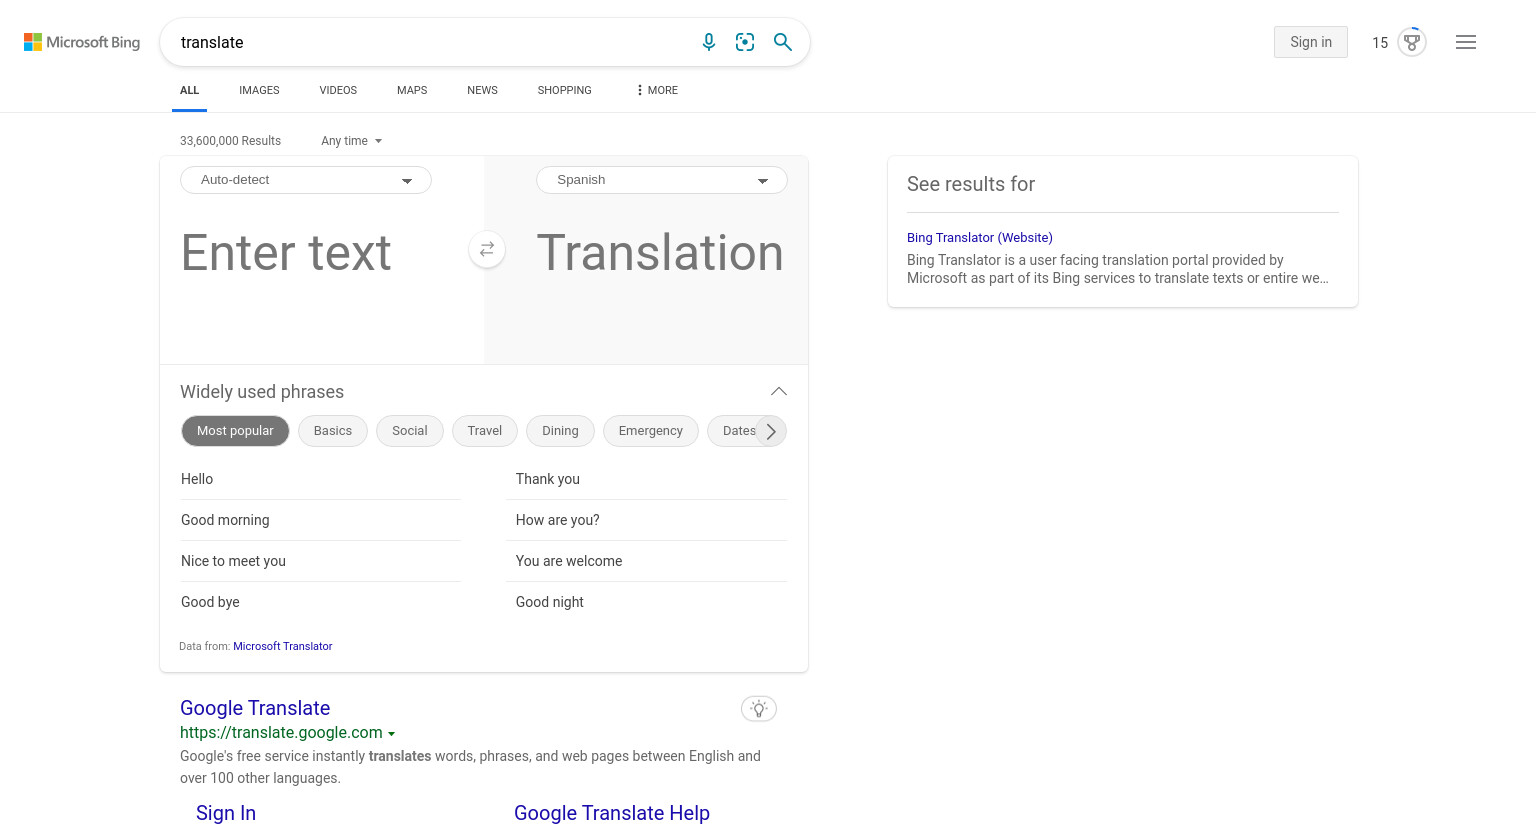Select the Travel phrase category
The image size is (1536, 824).
click(x=485, y=431)
